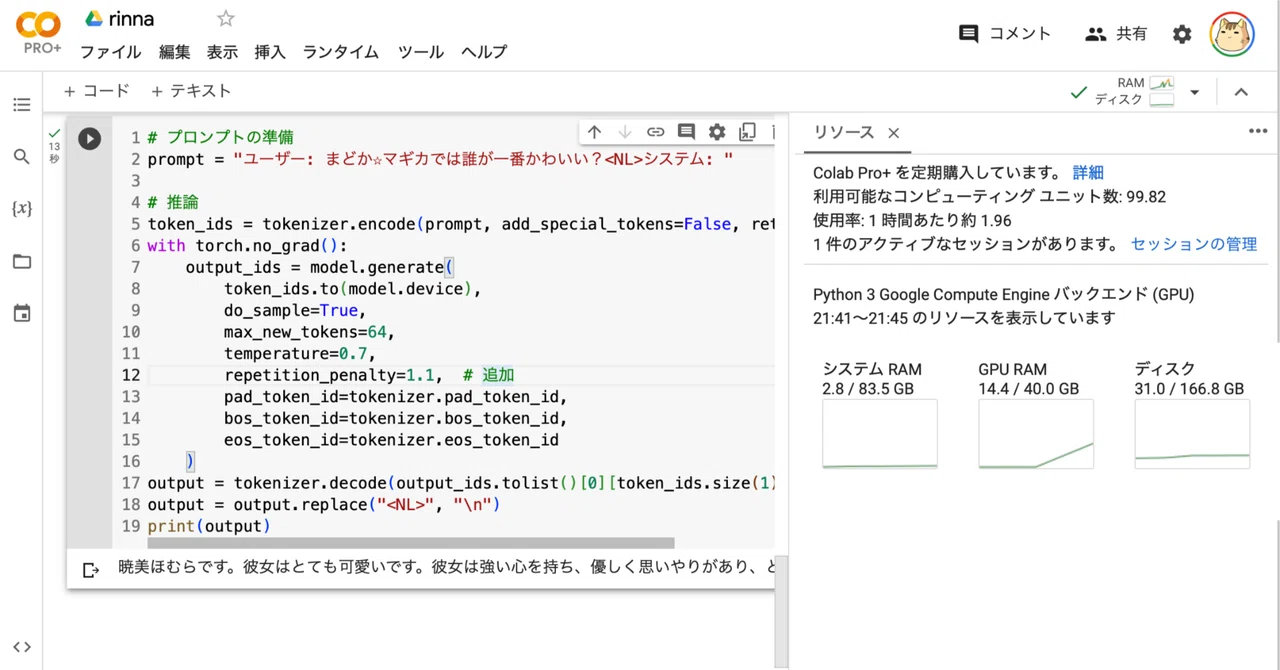
Task: Click the max_new_tokens=64 line
Action: click(x=310, y=332)
